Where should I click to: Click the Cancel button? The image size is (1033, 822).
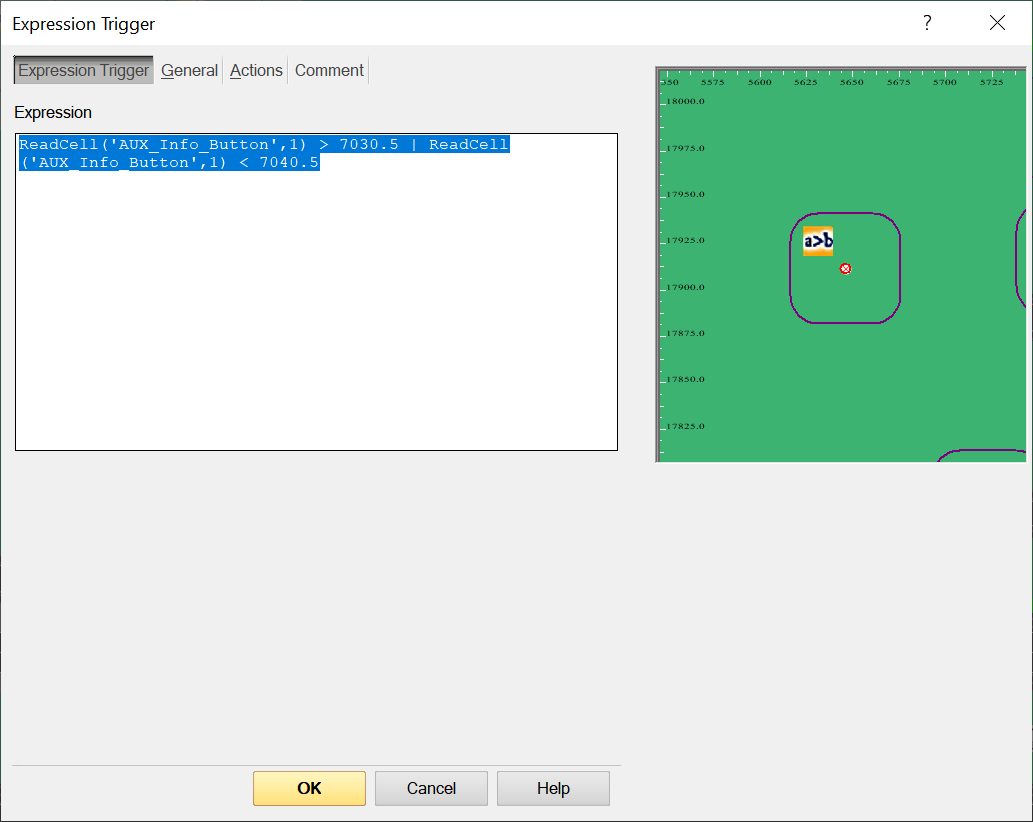pyautogui.click(x=431, y=788)
